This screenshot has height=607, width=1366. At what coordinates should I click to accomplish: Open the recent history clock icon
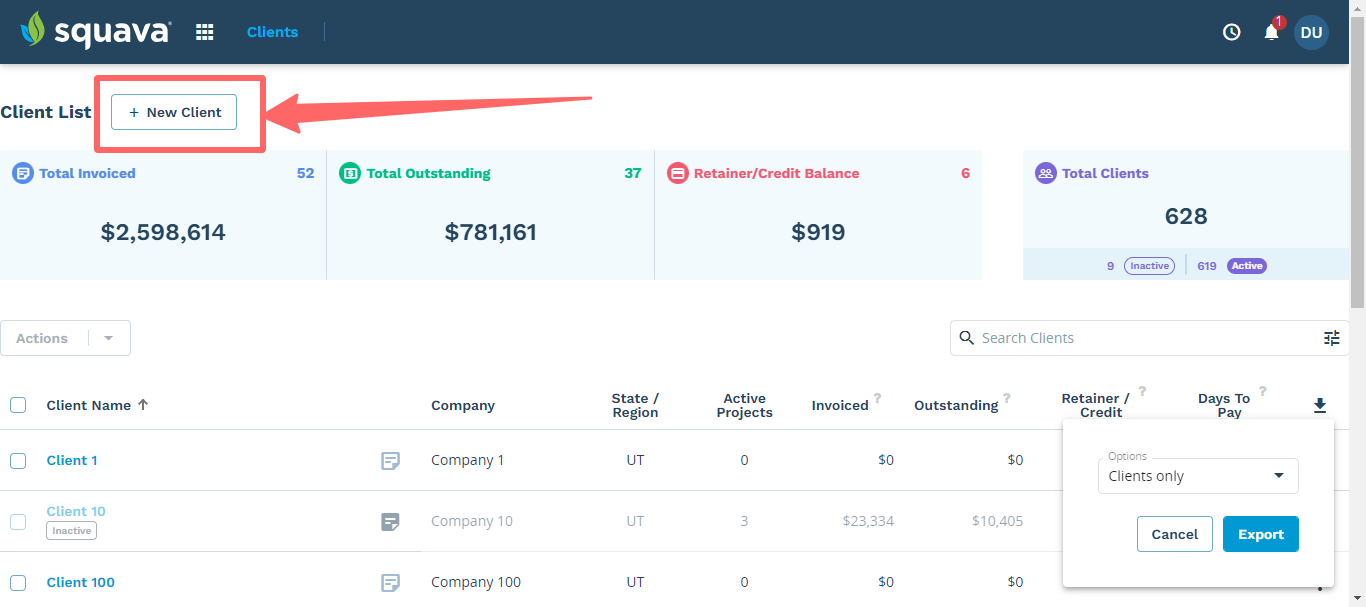(1230, 31)
